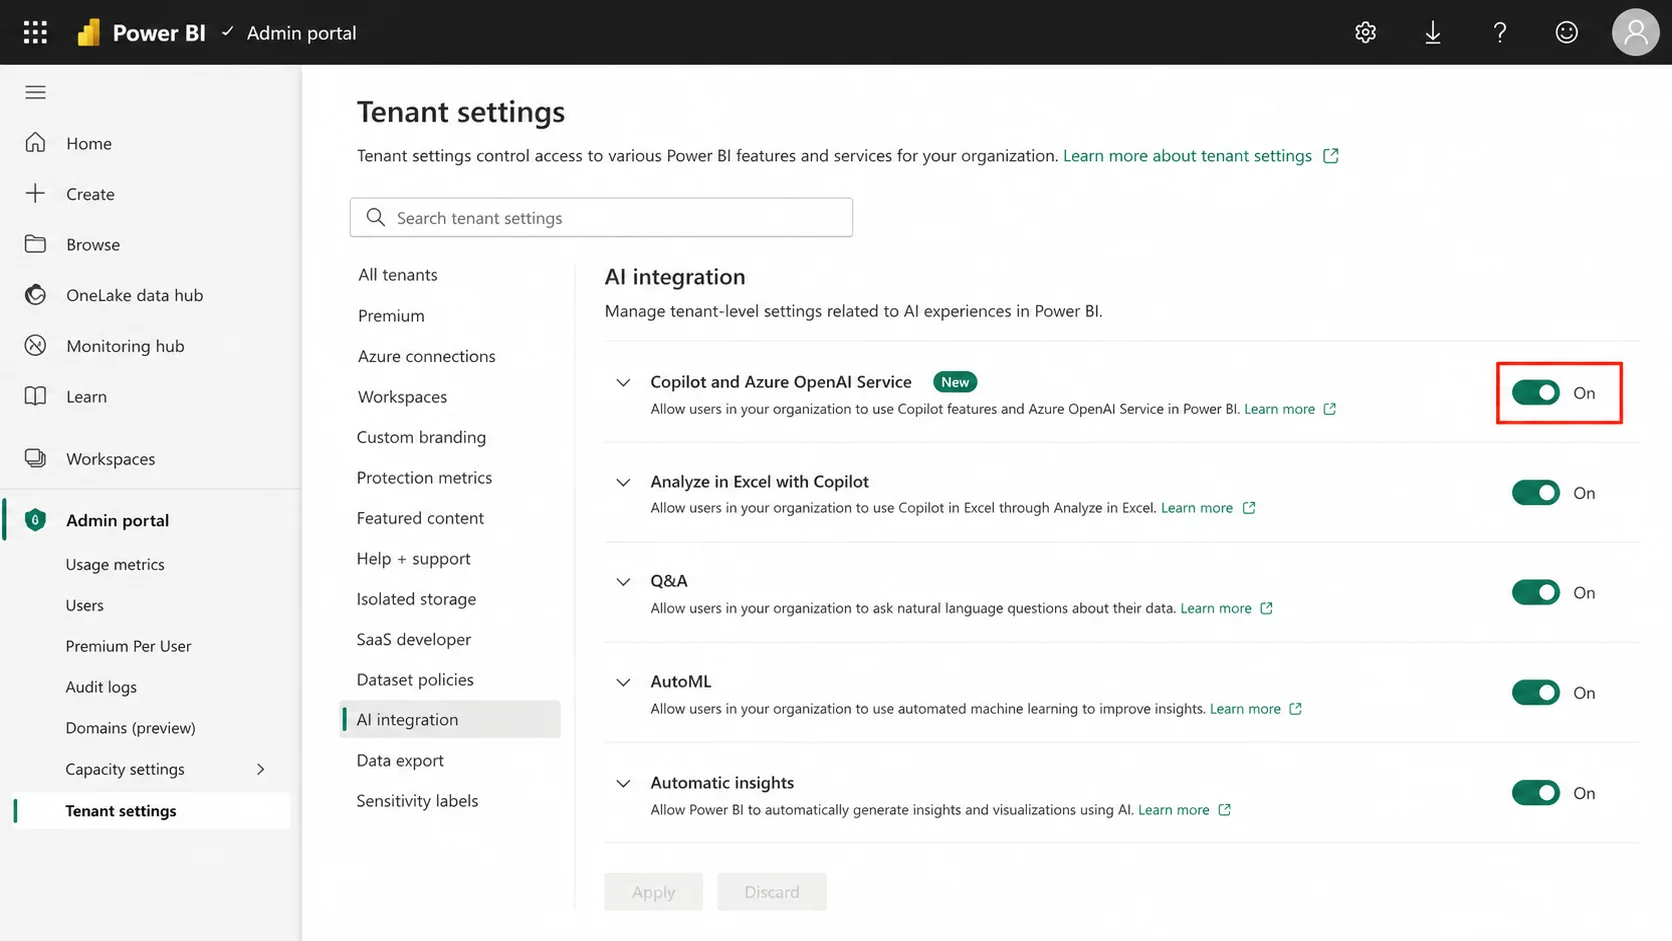This screenshot has height=941, width=1672.
Task: Click the OneLake data hub icon
Action: tap(35, 294)
